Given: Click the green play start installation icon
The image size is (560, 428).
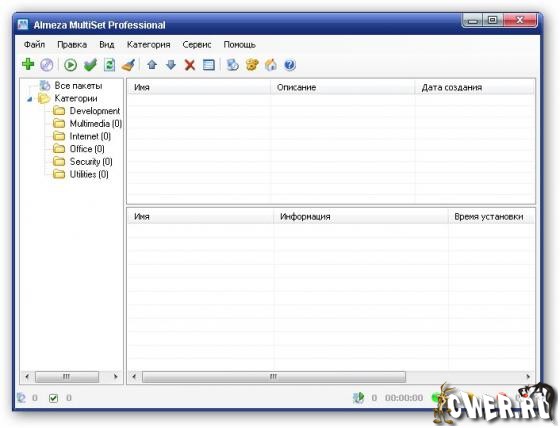Looking at the screenshot, I should [70, 65].
